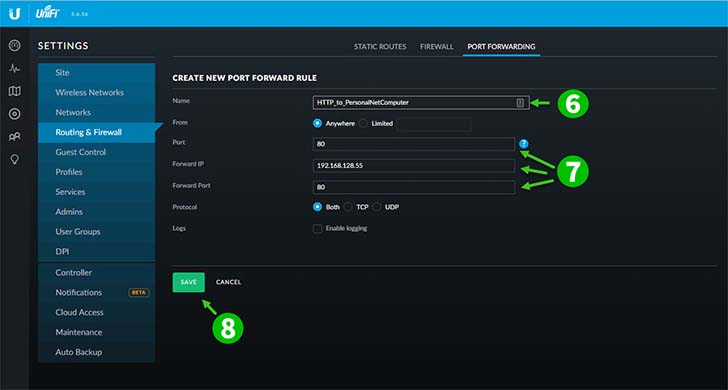Click the blue help icon beside Port
Image resolution: width=728 pixels, height=390 pixels.
coord(524,144)
